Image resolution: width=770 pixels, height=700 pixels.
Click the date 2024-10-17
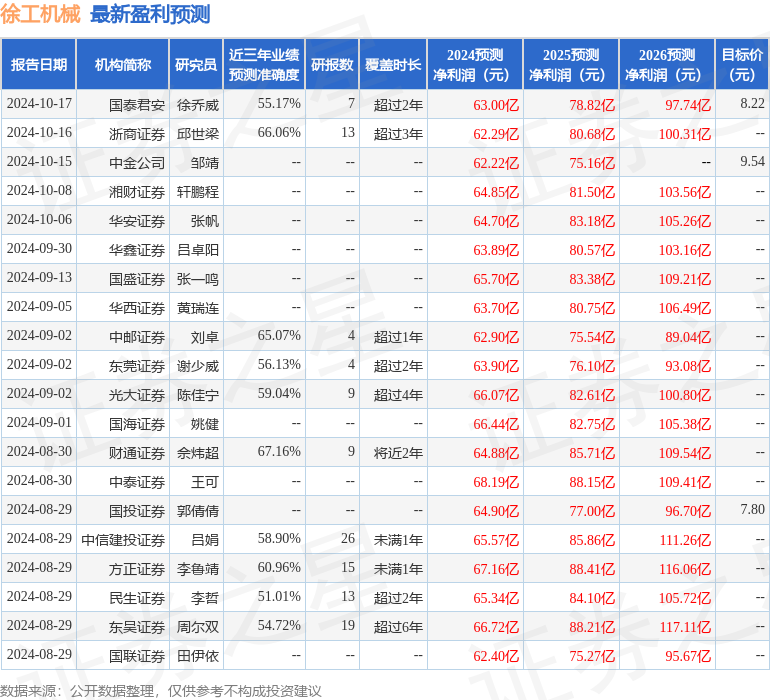[39, 103]
